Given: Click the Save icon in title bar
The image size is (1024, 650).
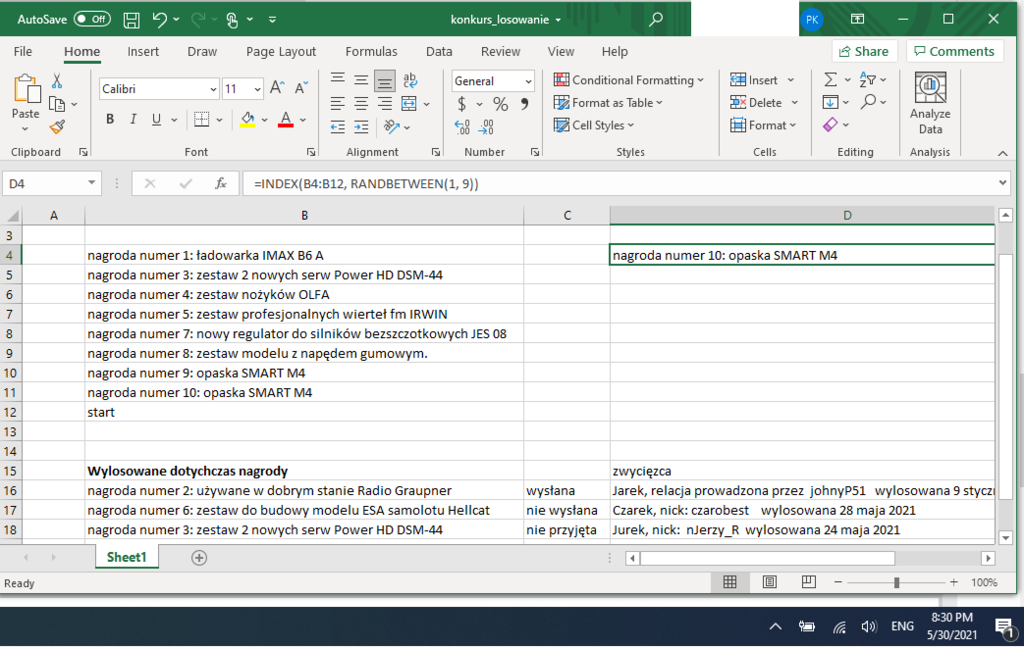Looking at the screenshot, I should coord(131,19).
